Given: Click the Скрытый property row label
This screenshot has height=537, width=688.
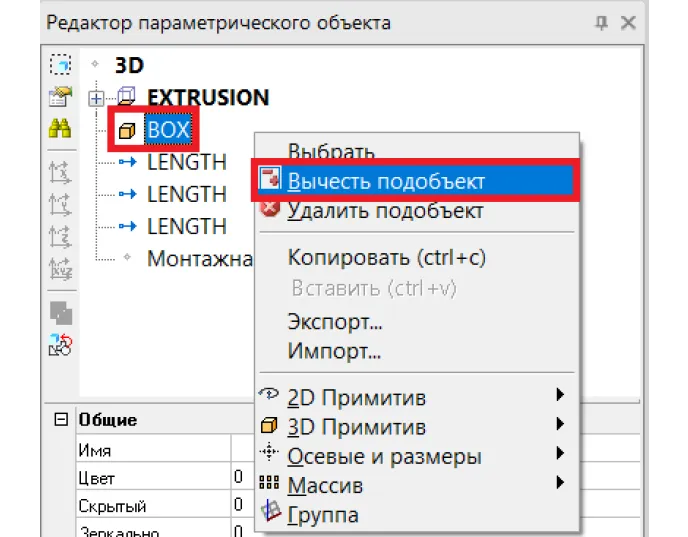Looking at the screenshot, I should [x=112, y=506].
